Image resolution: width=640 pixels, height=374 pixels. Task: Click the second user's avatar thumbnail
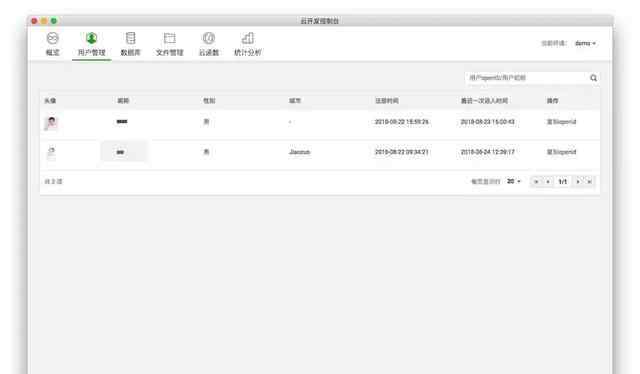point(51,152)
